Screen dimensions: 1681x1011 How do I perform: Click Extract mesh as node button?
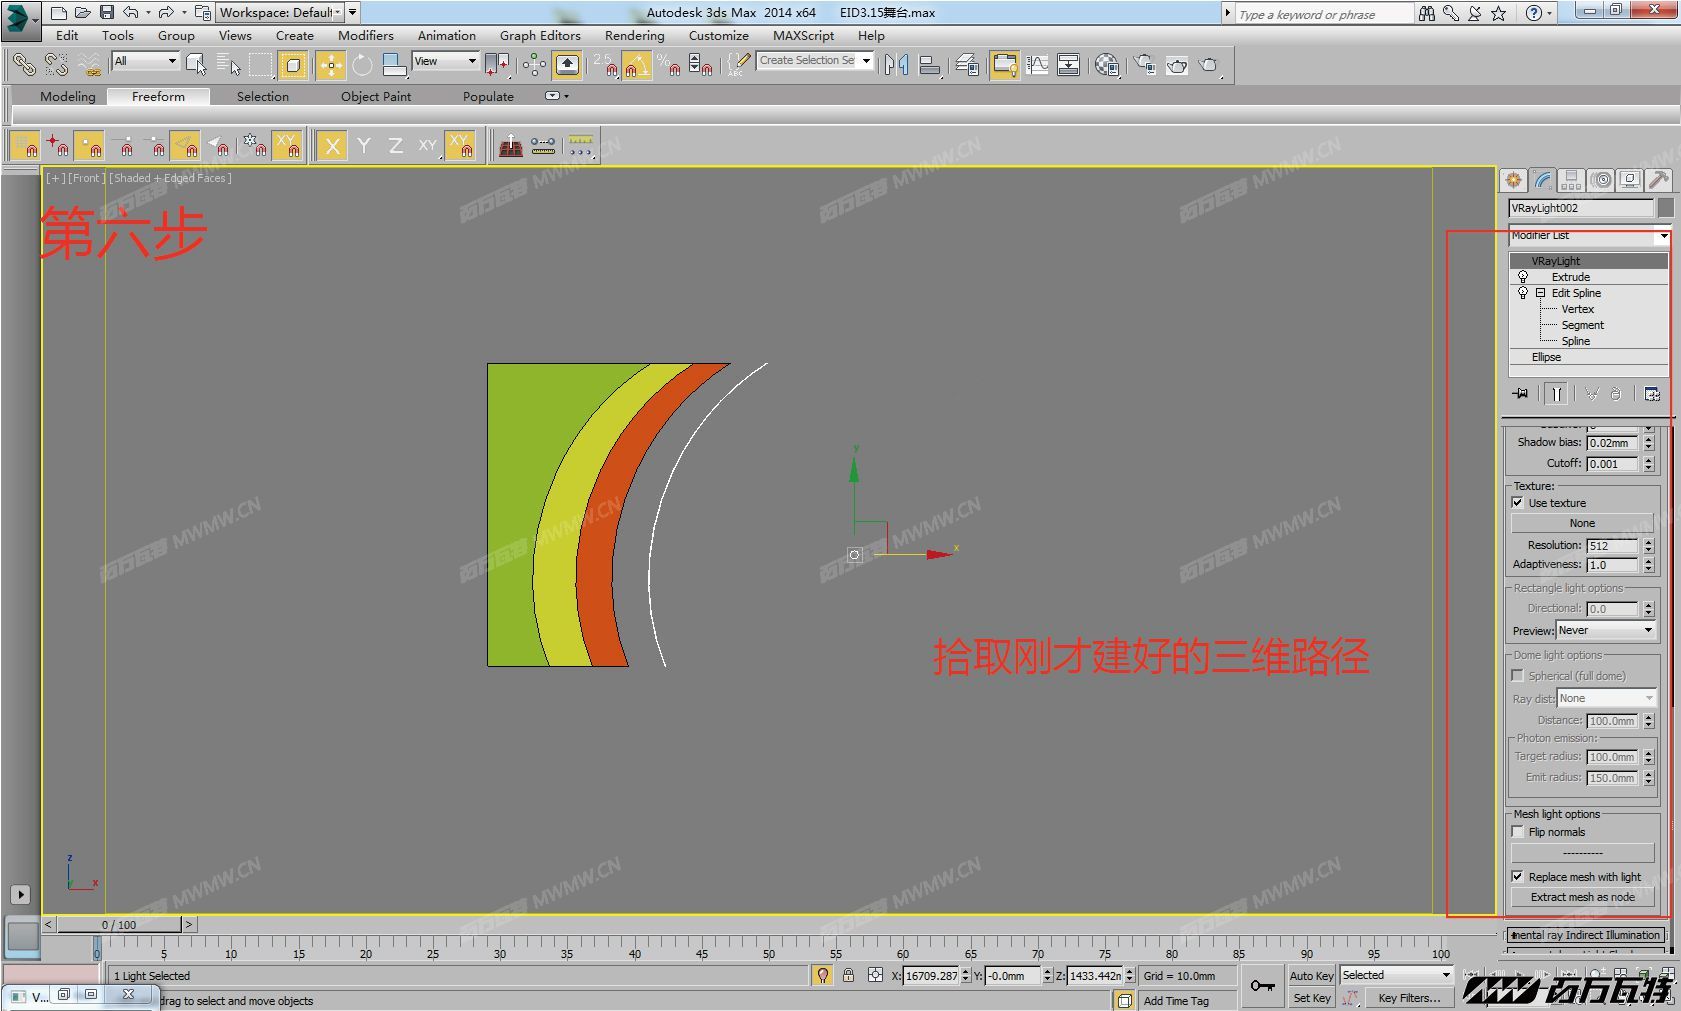point(1582,897)
